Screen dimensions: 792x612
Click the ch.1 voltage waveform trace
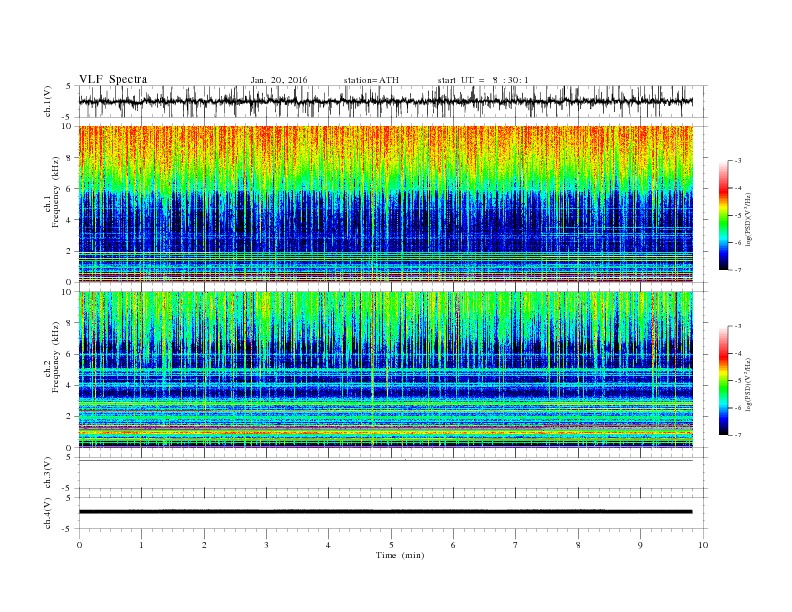pyautogui.click(x=385, y=101)
